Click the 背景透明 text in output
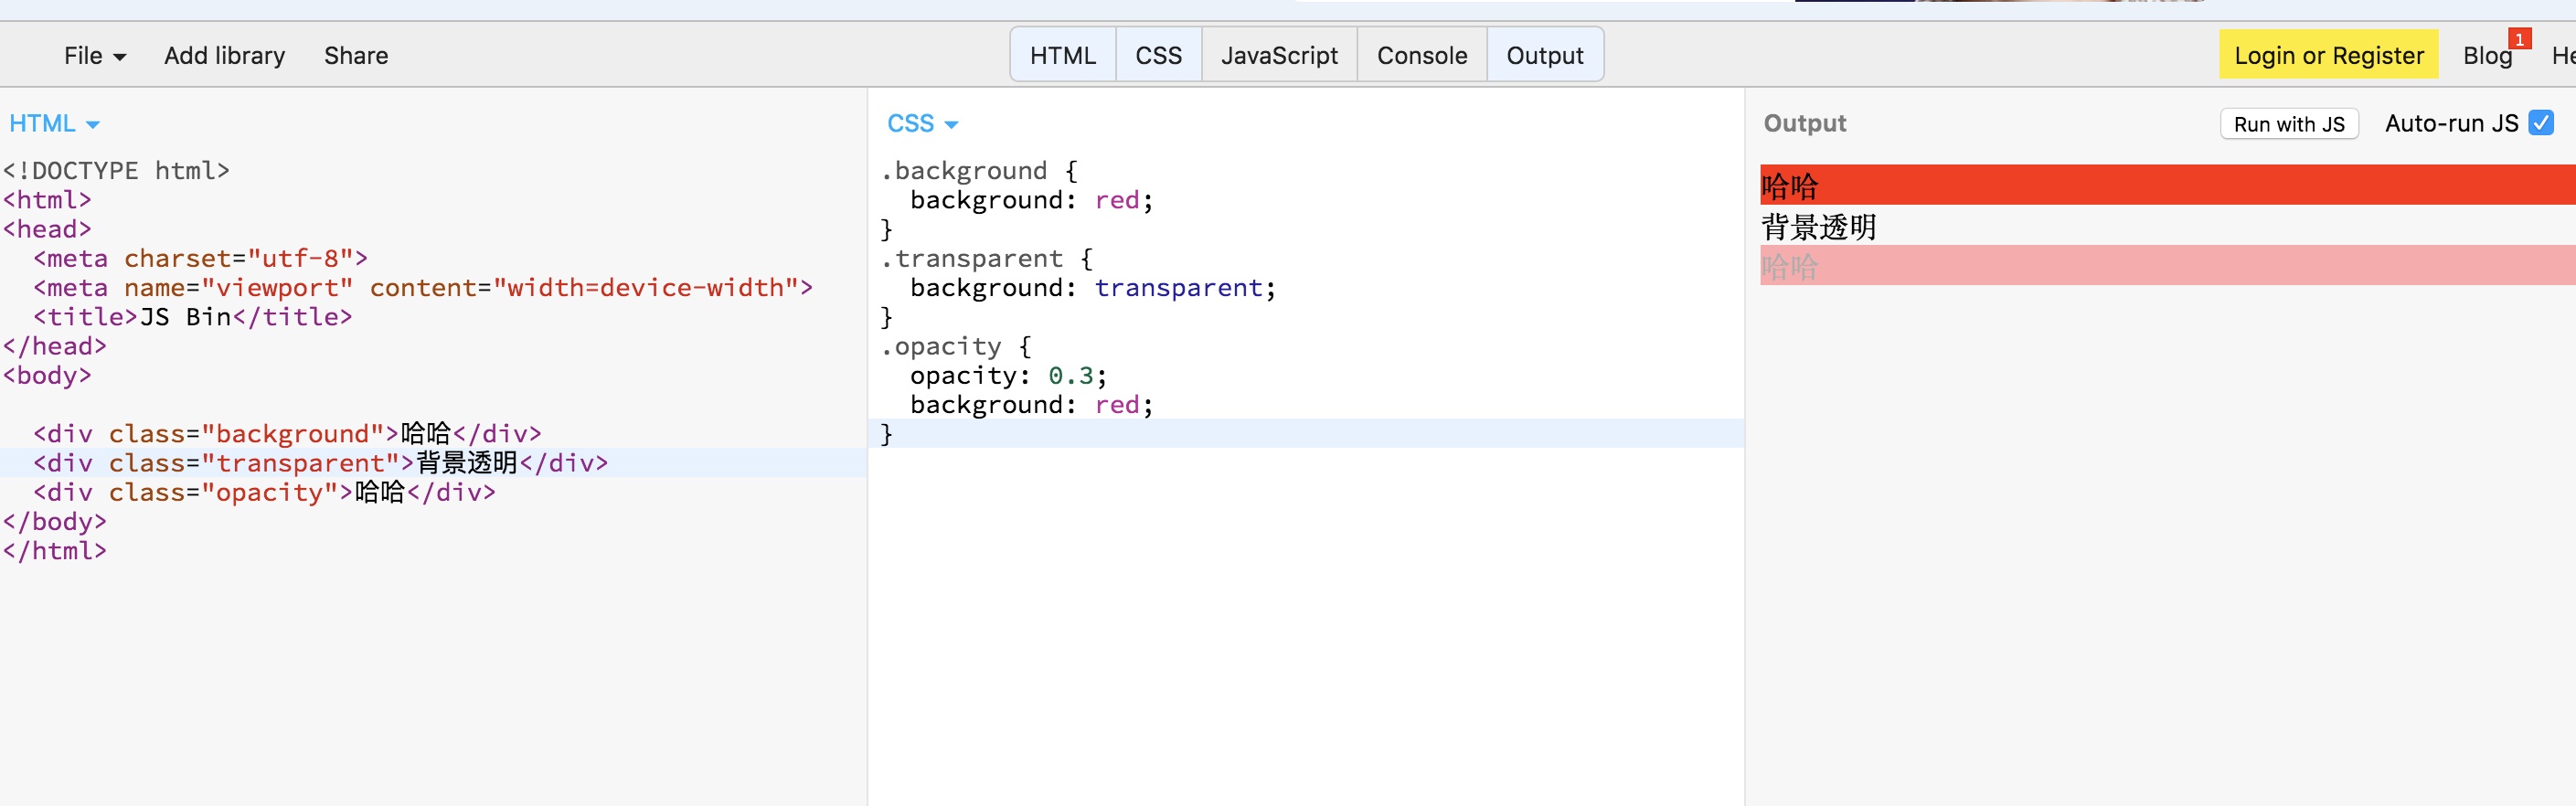2576x806 pixels. 1818,227
